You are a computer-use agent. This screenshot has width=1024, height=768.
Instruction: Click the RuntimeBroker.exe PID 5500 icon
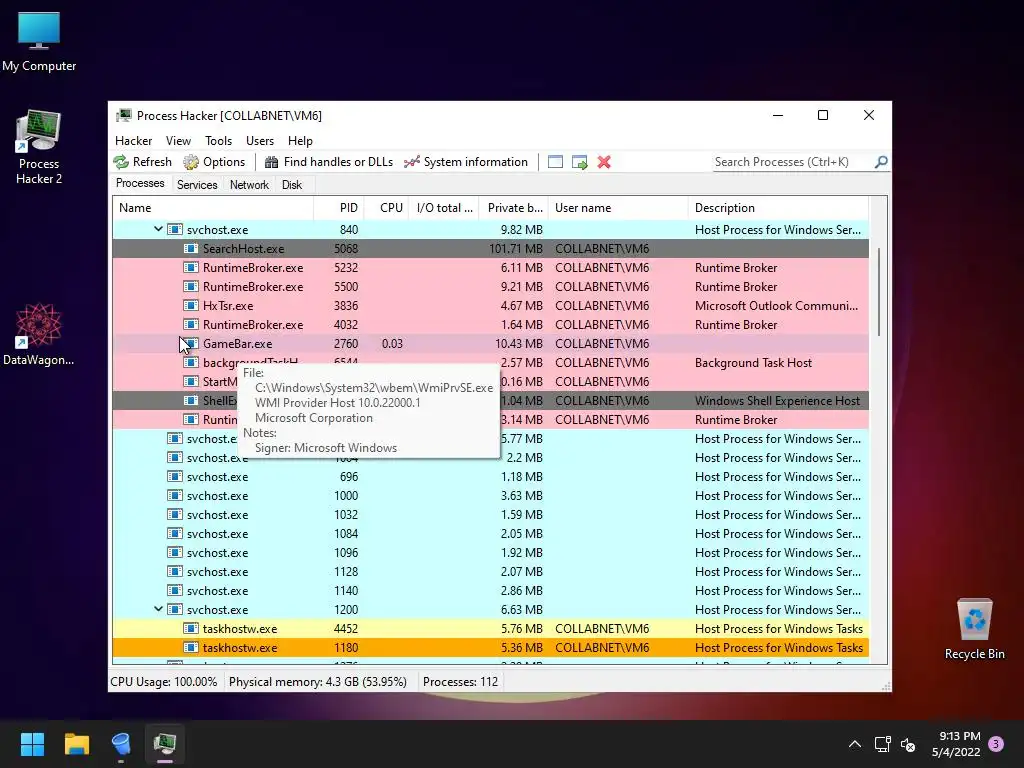[x=191, y=286]
